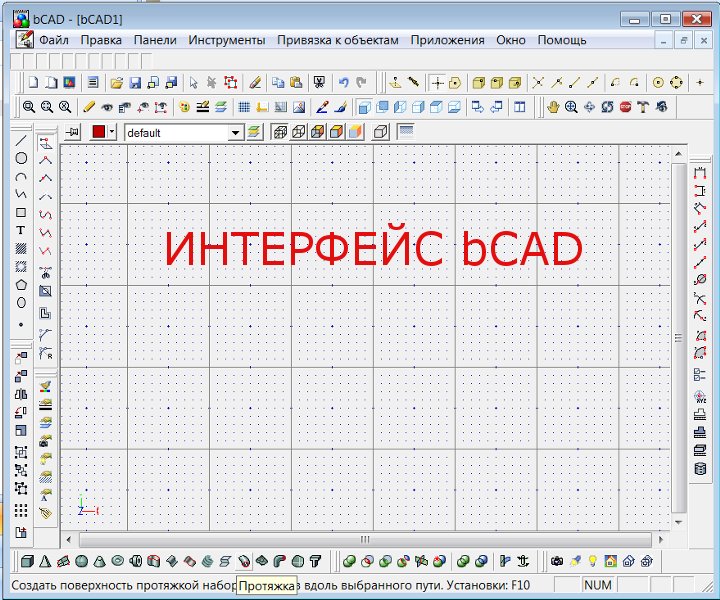This screenshot has width=720, height=600.
Task: Cut with the scissors icon in top toolbar
Action: click(319, 83)
